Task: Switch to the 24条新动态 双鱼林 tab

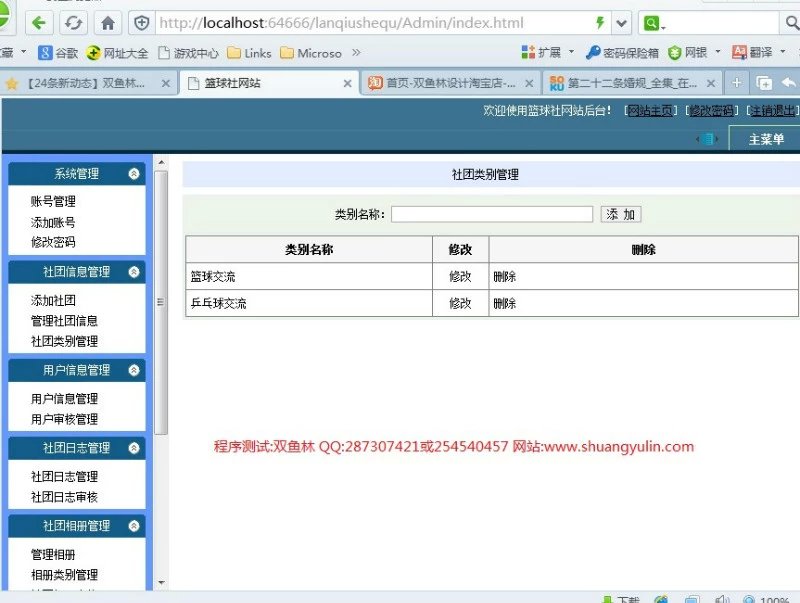Action: pyautogui.click(x=87, y=83)
